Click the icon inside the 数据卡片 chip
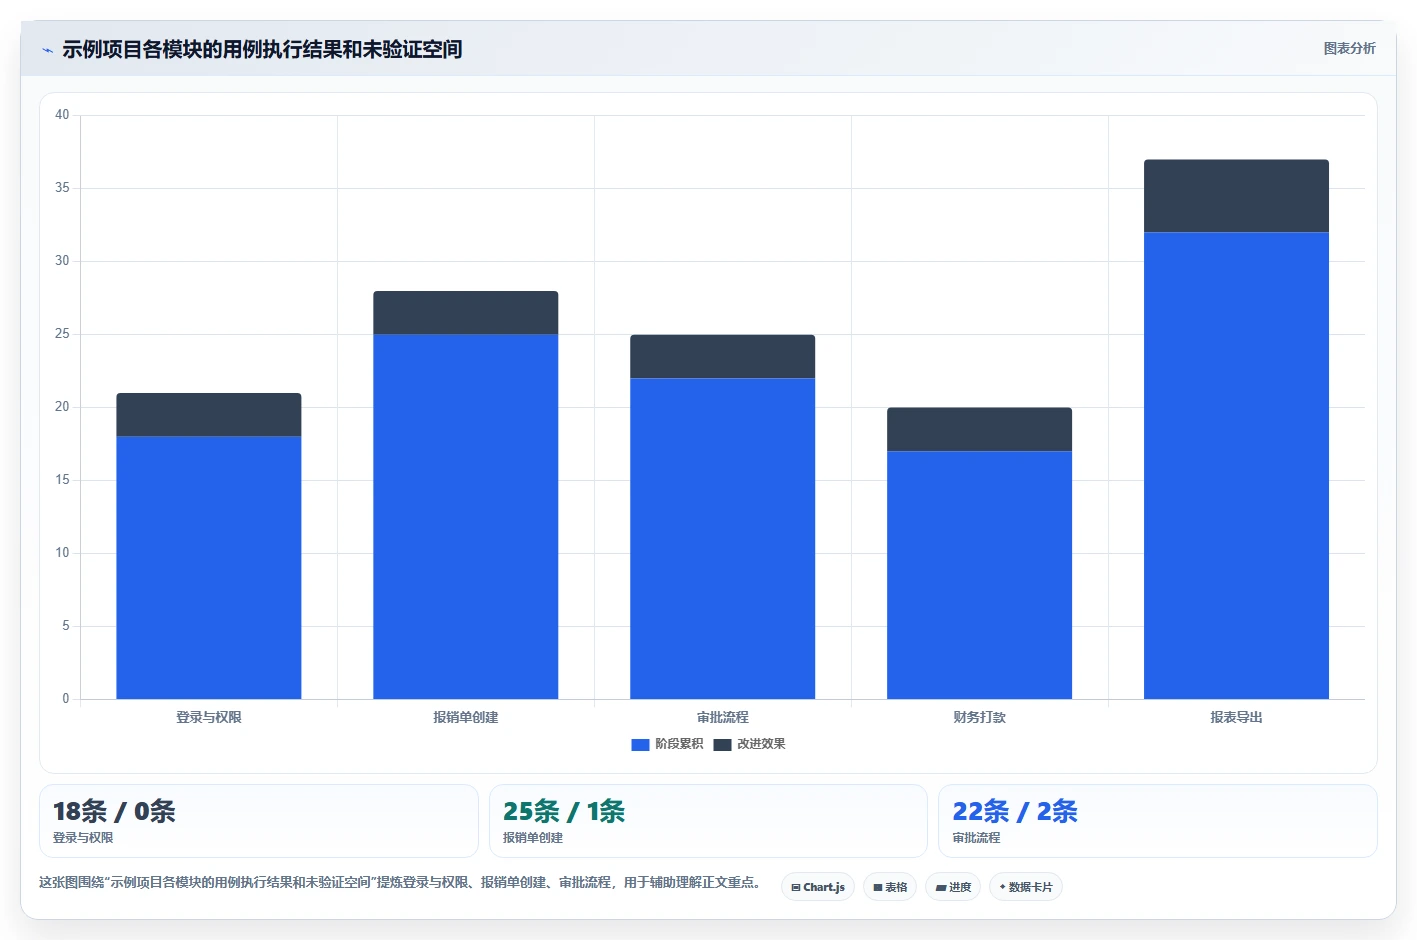Screen dimensions: 1417x940 click(x=1003, y=887)
